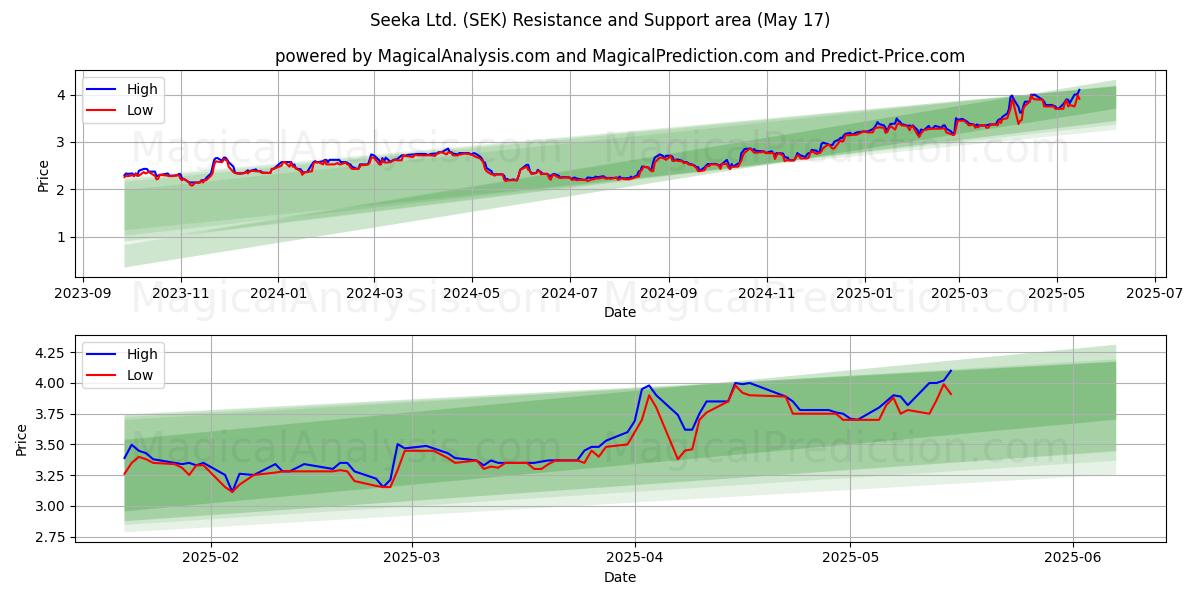The image size is (1200, 600).
Task: Click the 'Date' x-axis label of bottom chart
Action: click(620, 577)
